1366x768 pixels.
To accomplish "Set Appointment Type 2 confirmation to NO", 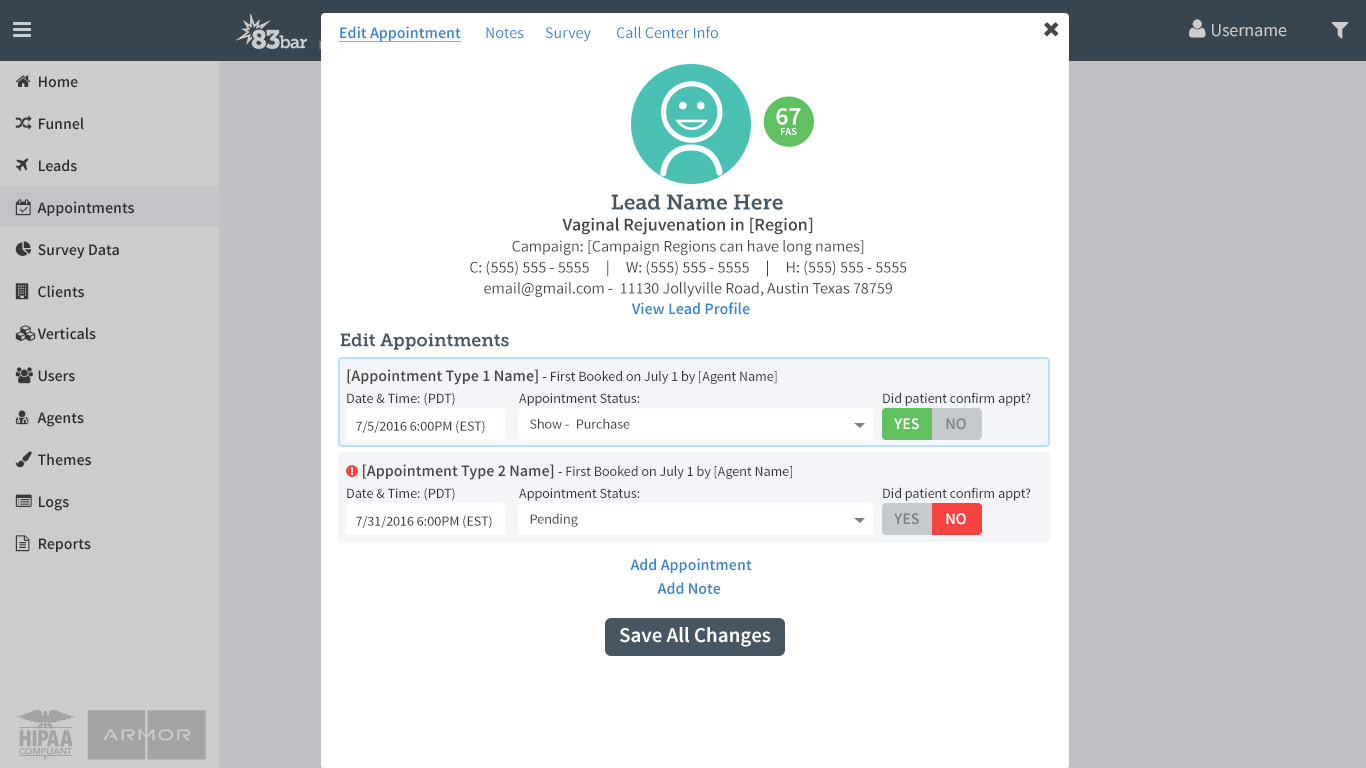I will [x=957, y=519].
